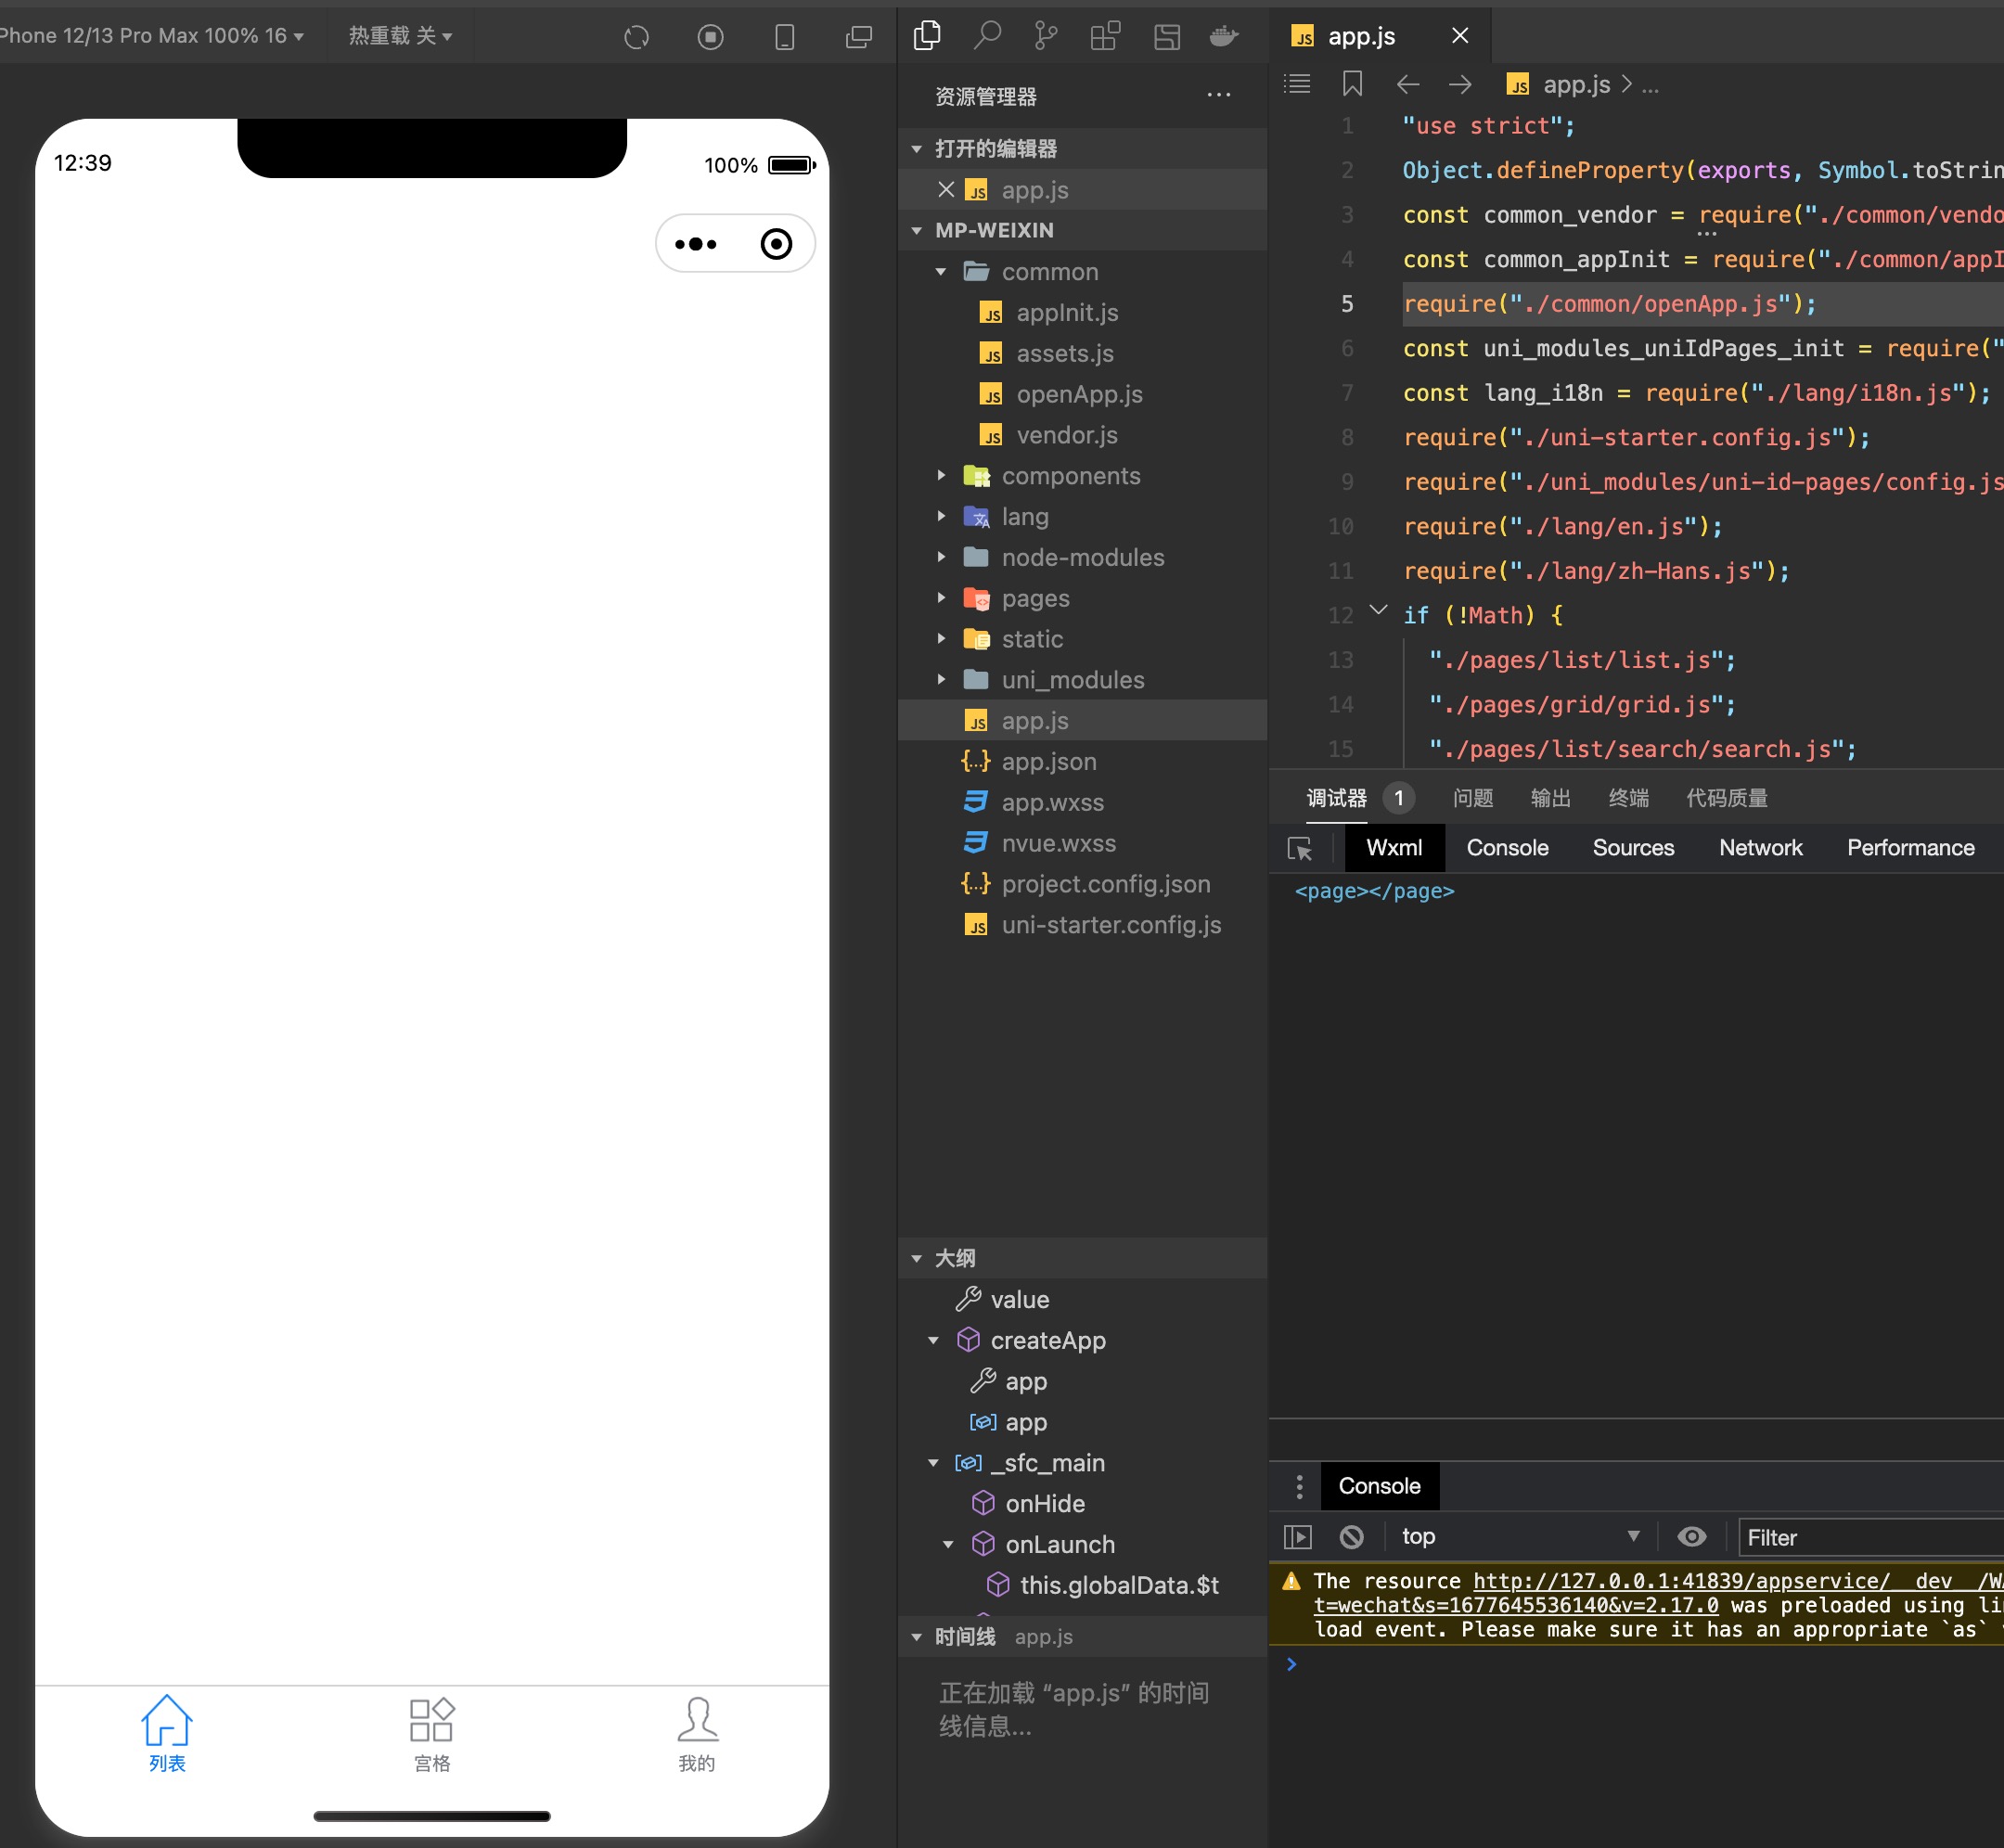
Task: Open the Search magnifier icon
Action: tap(987, 36)
